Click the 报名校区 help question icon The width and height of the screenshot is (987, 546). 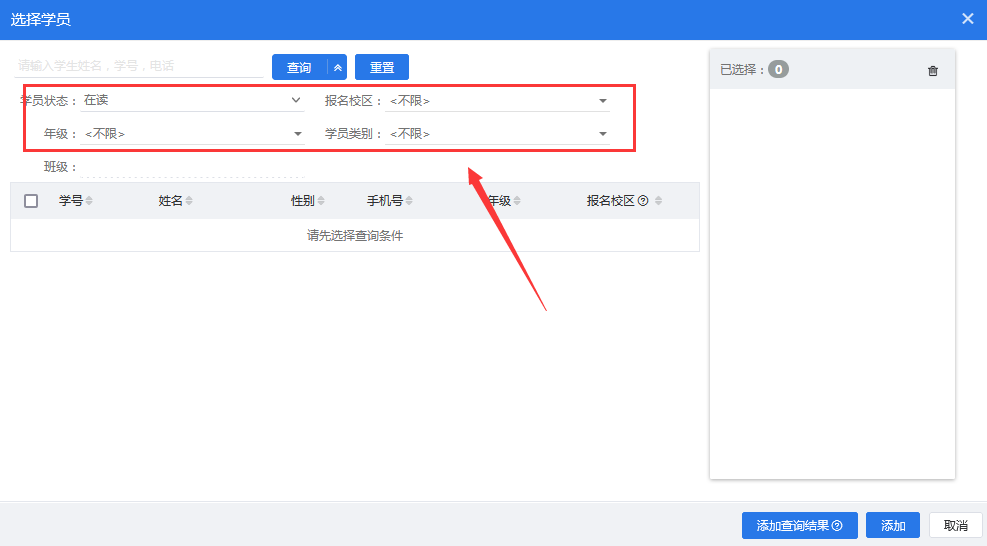[x=643, y=201]
